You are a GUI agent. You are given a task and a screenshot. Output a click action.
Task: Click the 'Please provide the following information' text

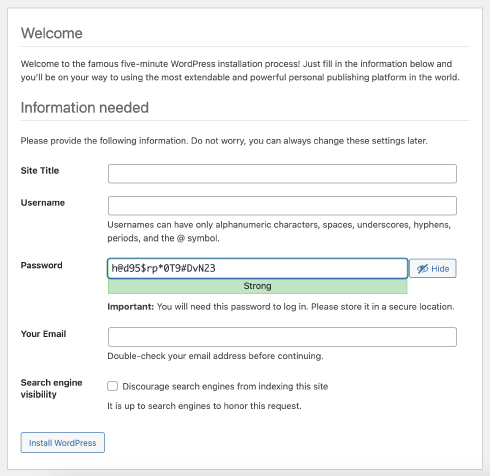[224, 141]
